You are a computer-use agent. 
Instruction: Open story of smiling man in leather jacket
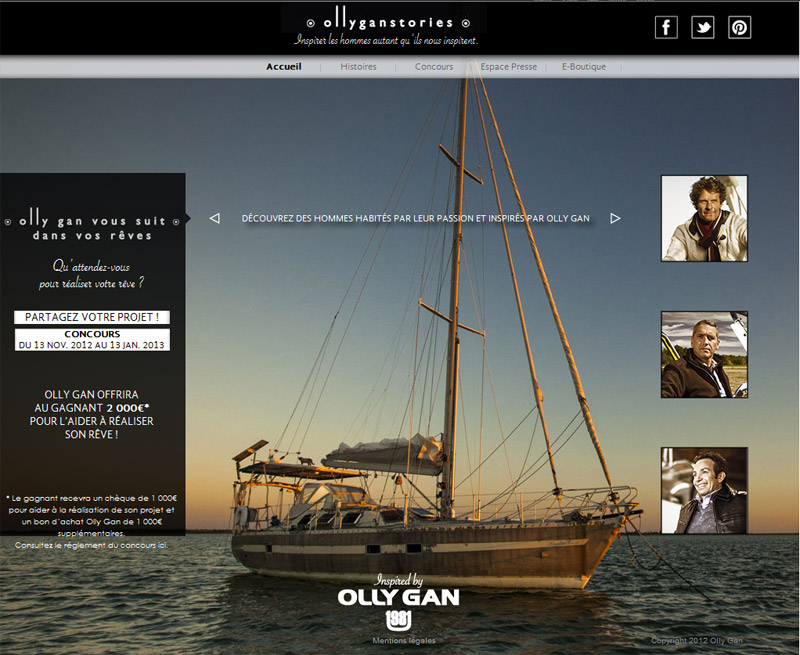click(x=704, y=491)
